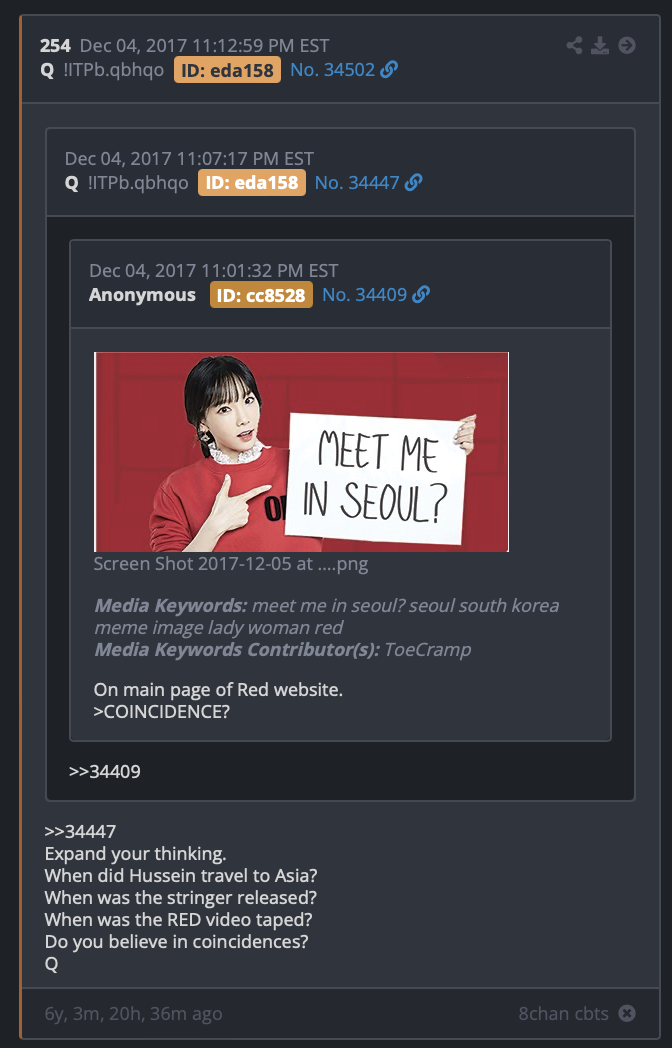This screenshot has width=672, height=1048.
Task: Click the ID: cc8528 badge on the Anonymous post
Action: pyautogui.click(x=261, y=295)
